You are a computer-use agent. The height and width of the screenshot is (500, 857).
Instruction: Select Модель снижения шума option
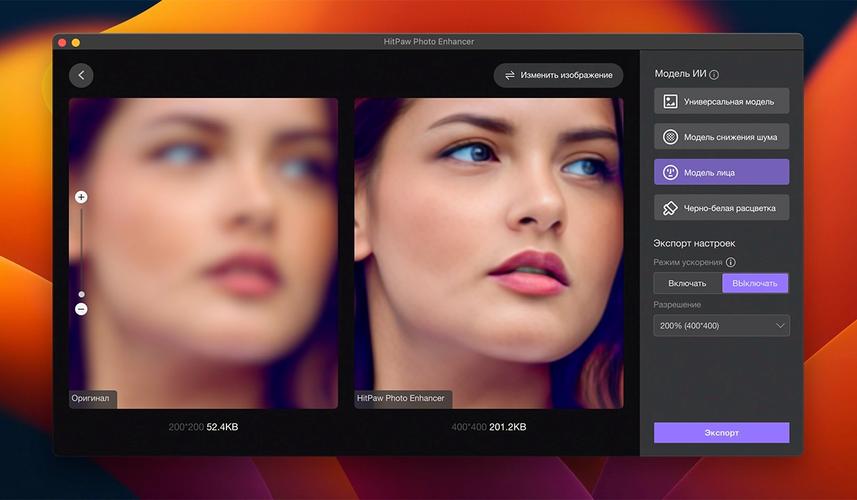click(x=721, y=137)
